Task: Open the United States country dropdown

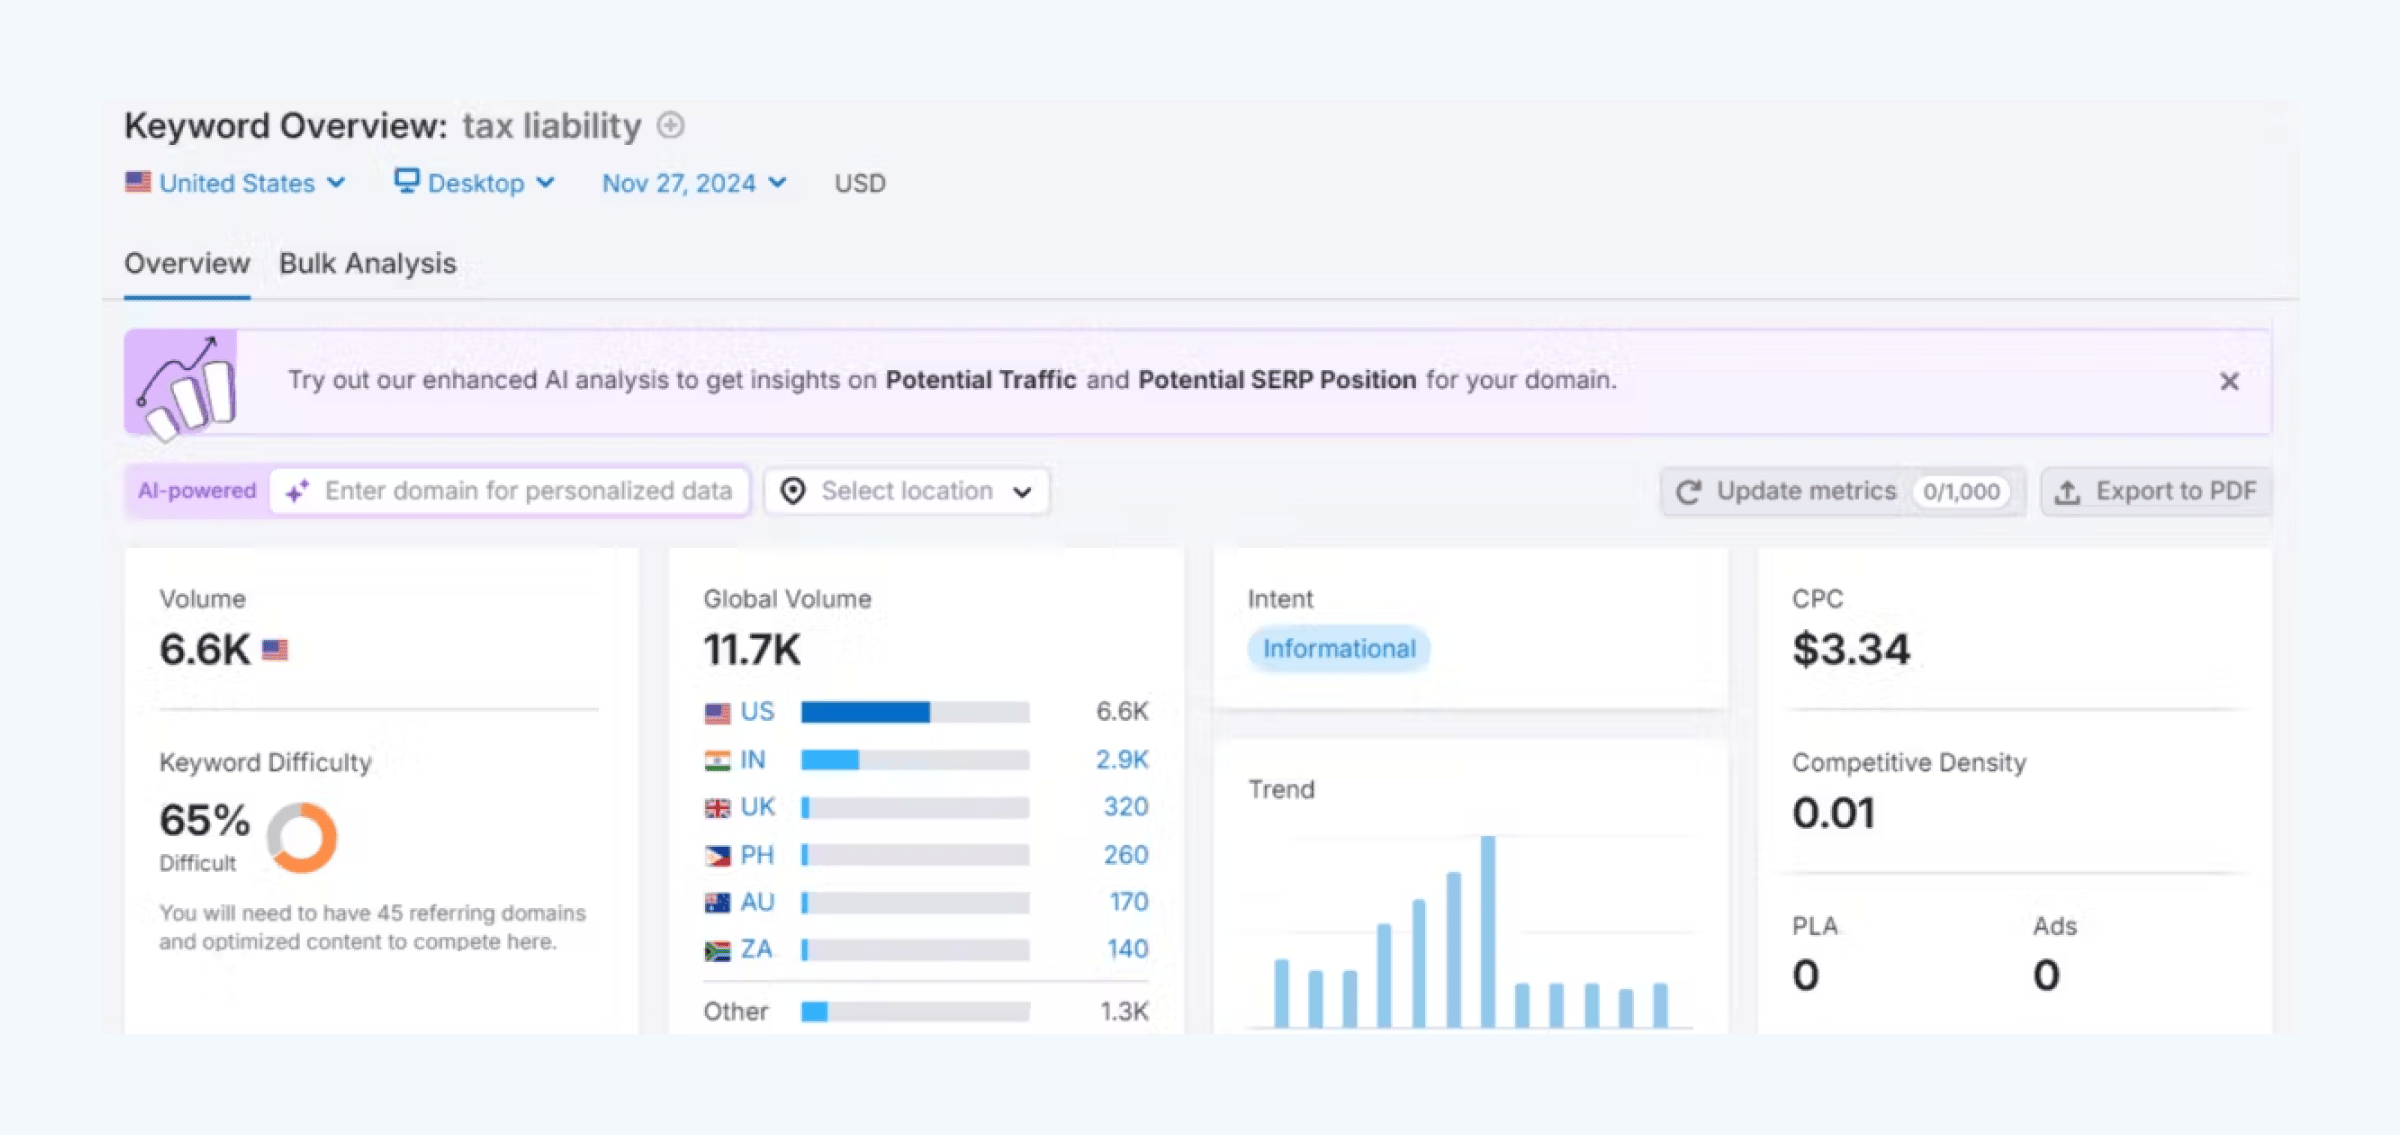Action: (x=235, y=183)
